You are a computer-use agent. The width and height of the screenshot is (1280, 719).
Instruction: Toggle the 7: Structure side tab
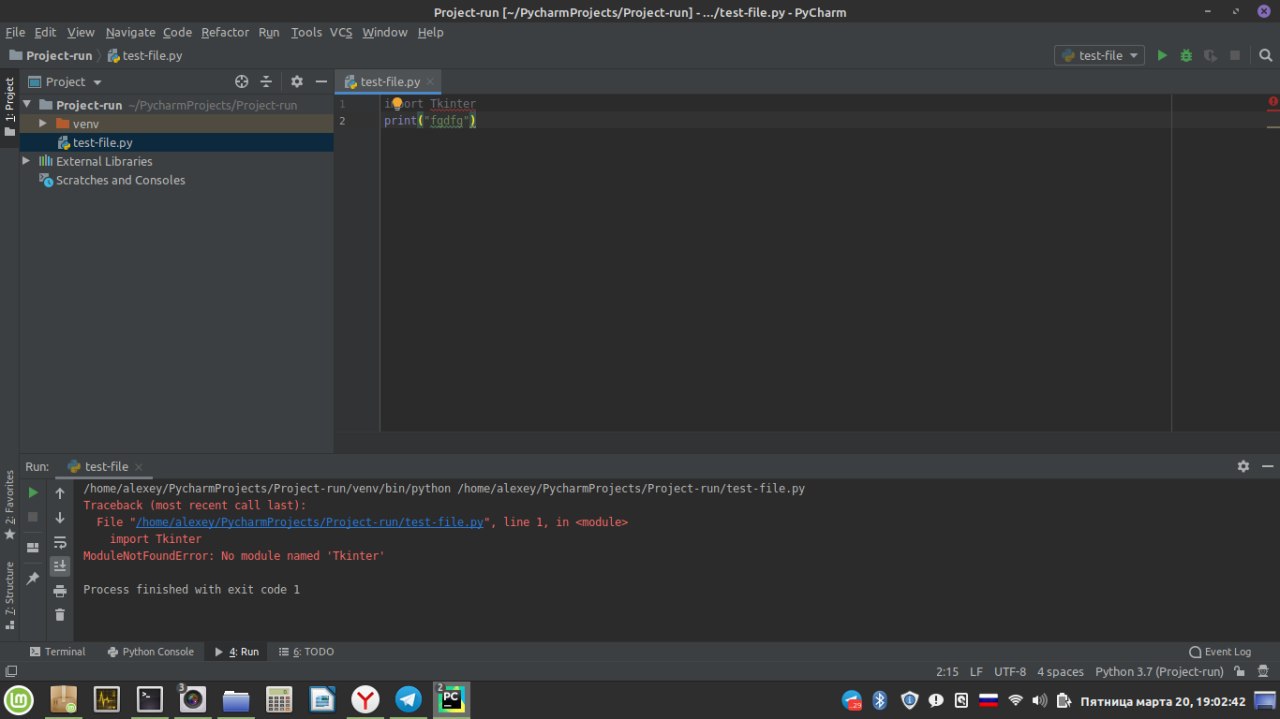pyautogui.click(x=10, y=595)
